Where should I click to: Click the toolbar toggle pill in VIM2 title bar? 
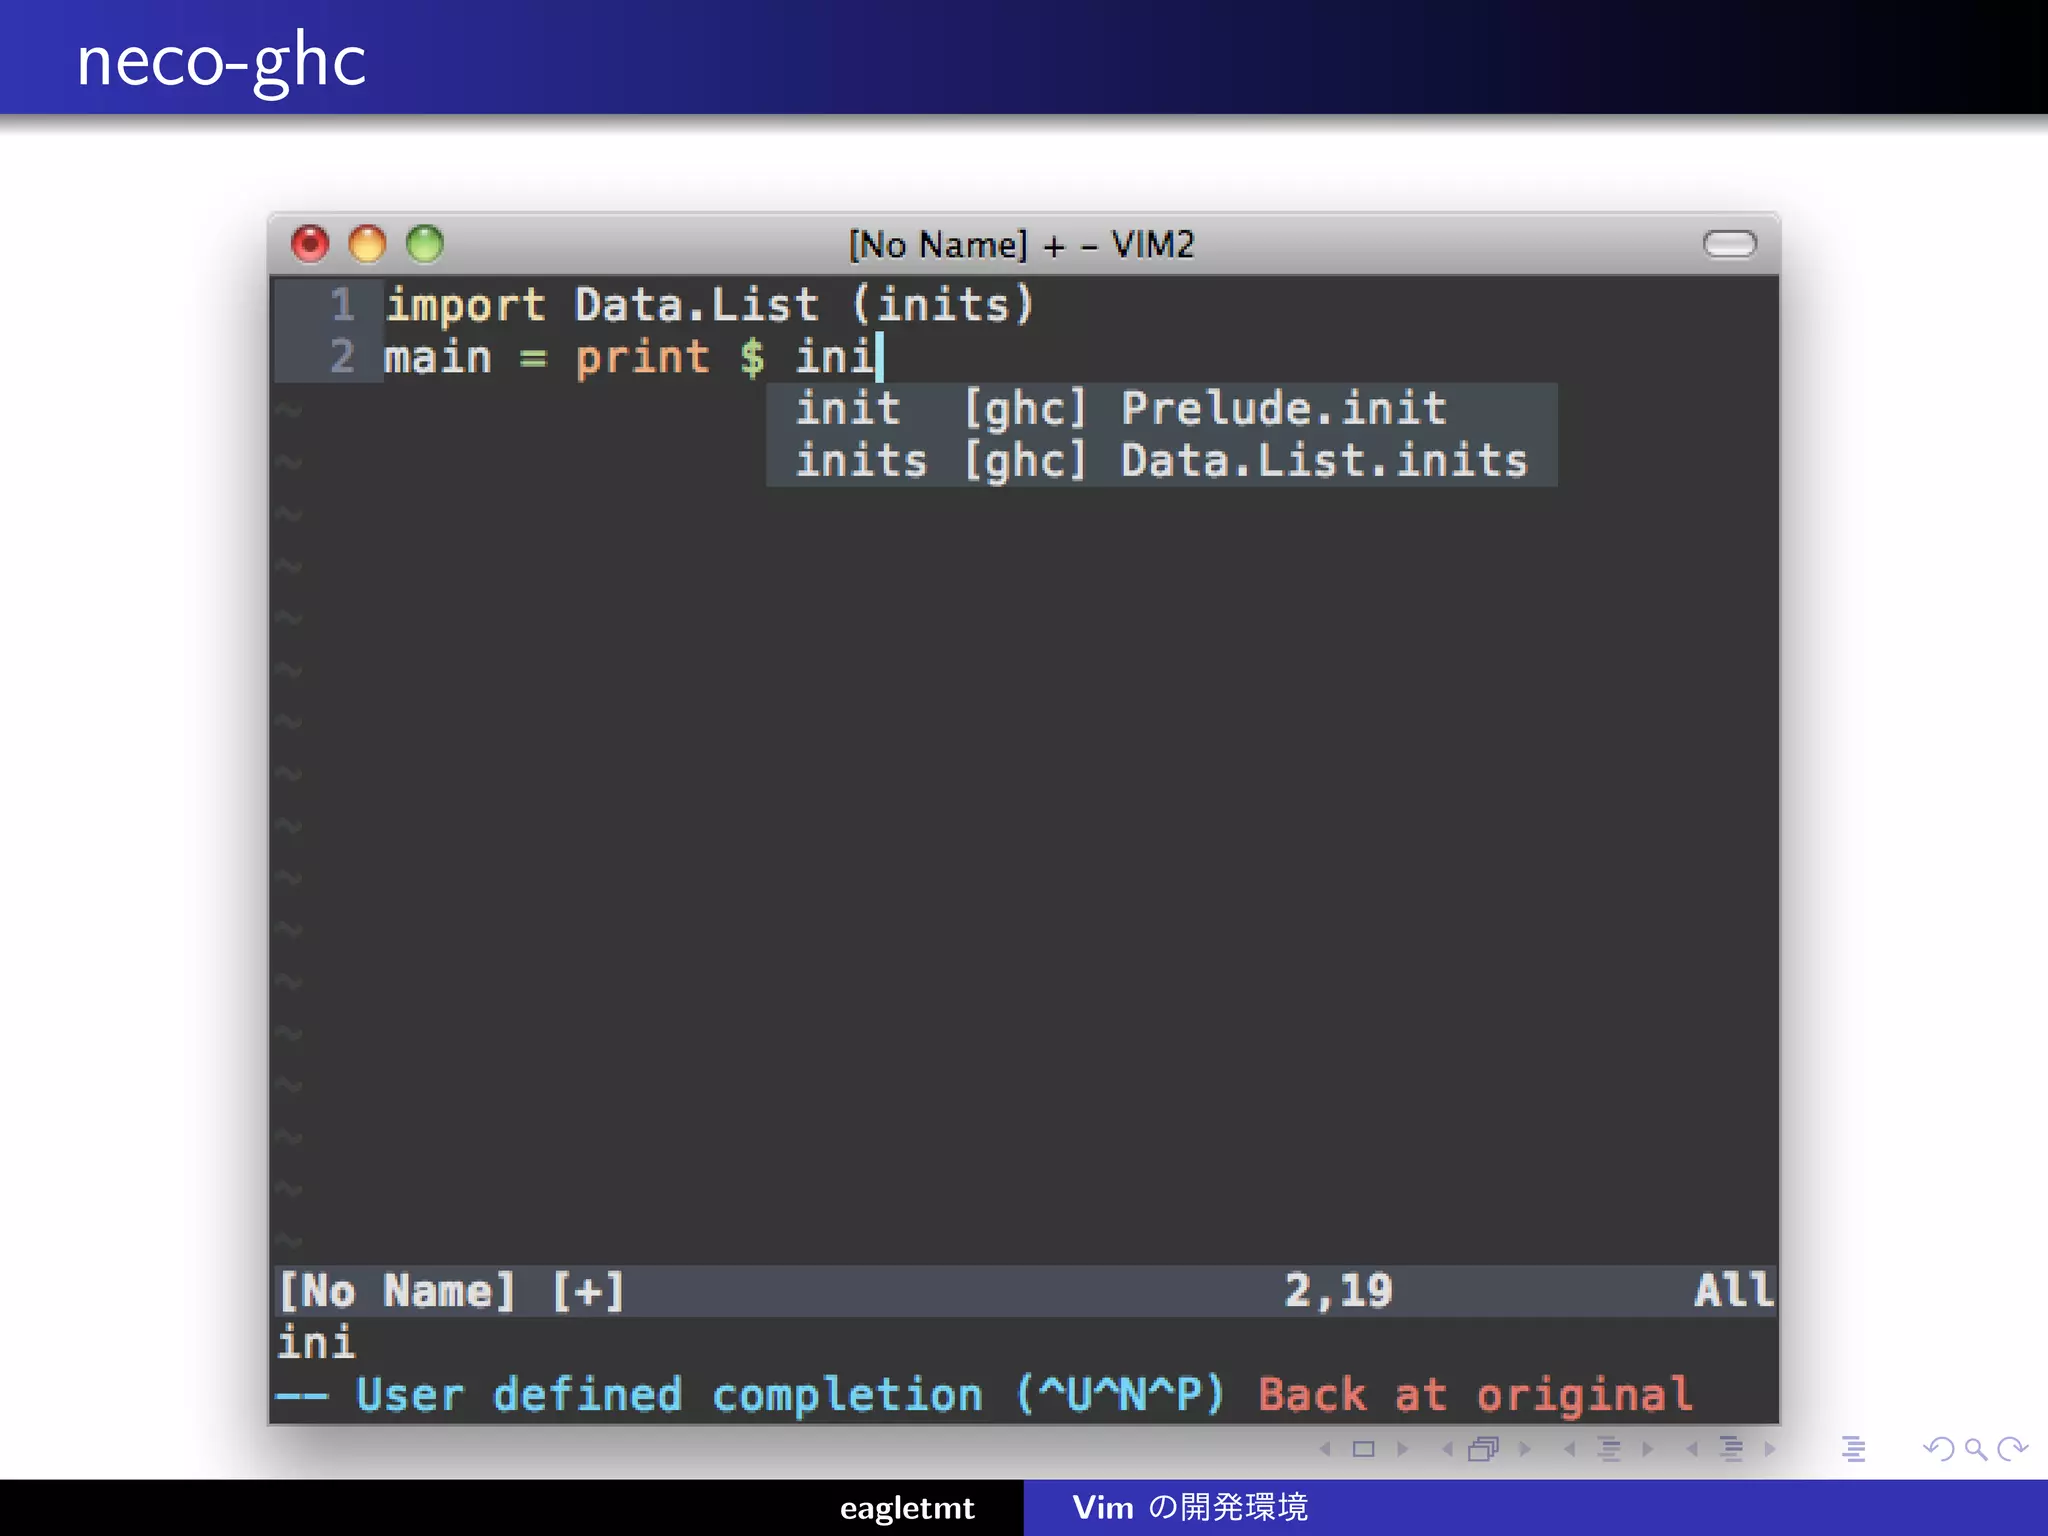click(x=1729, y=244)
